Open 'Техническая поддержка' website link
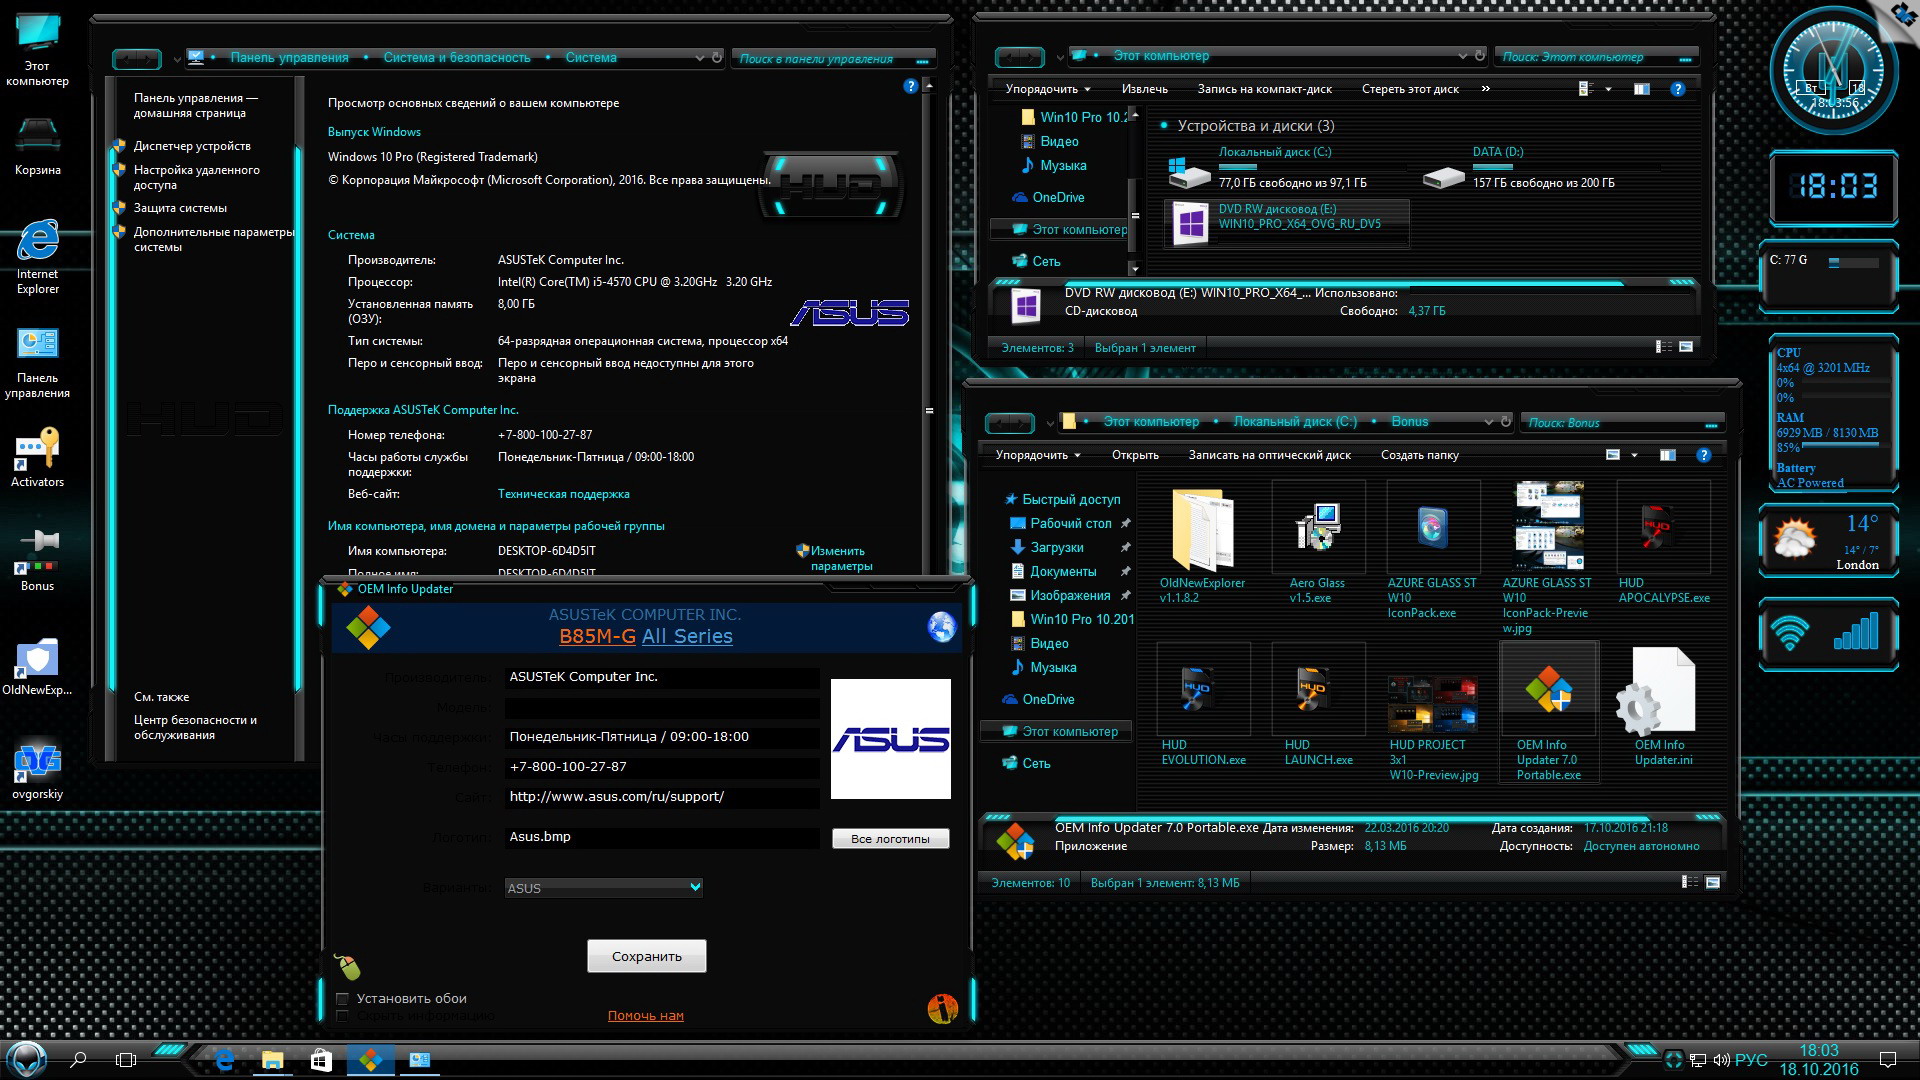This screenshot has width=1920, height=1080. coord(563,493)
